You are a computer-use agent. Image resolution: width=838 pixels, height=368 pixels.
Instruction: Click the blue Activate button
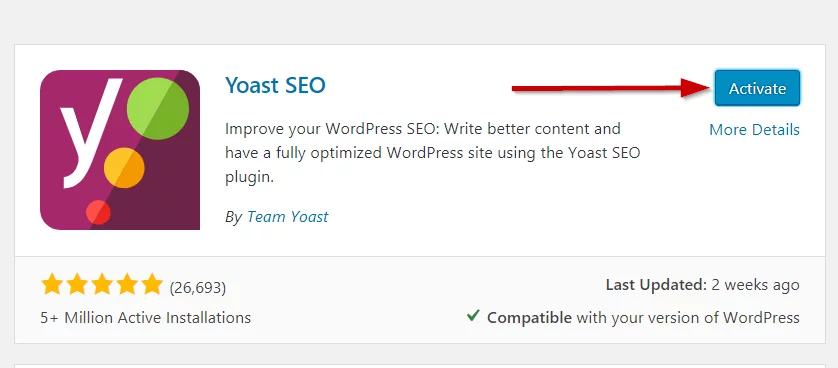(757, 88)
